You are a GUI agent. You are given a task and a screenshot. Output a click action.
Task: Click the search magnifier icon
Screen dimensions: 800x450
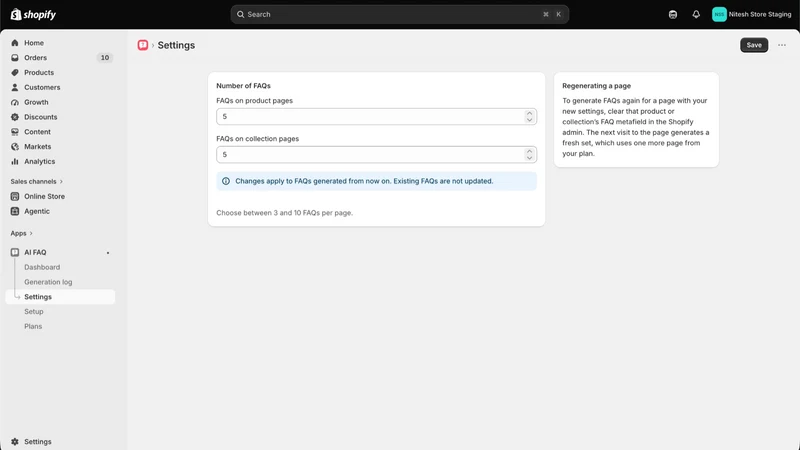(240, 14)
